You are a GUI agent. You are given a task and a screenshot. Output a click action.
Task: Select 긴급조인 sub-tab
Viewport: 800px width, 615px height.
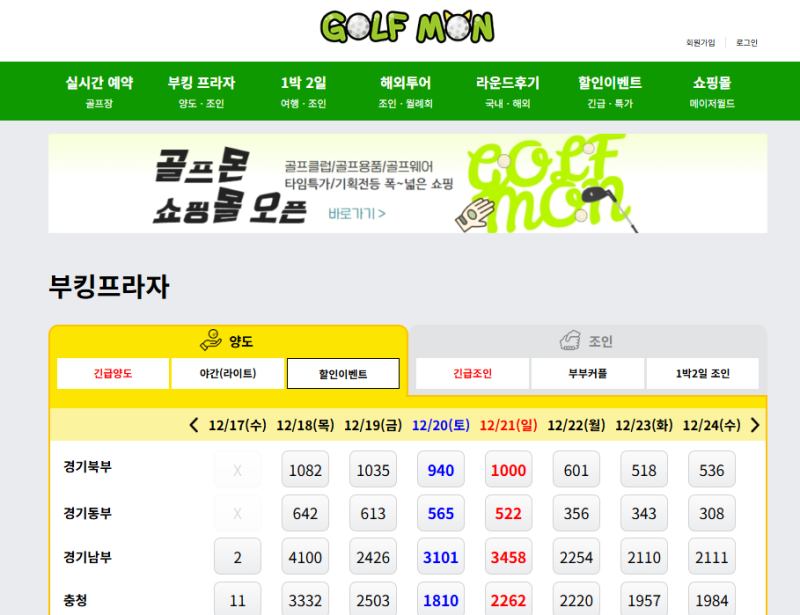472,374
